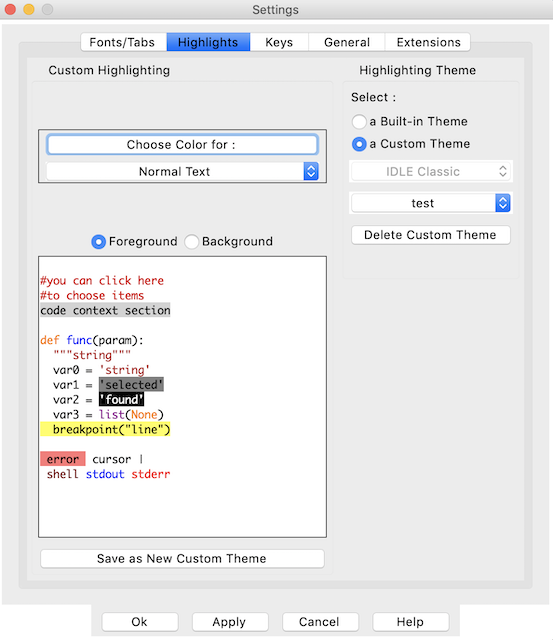Image resolution: width=553 pixels, height=640 pixels.
Task: Switch to the Fonts/Tabs tab
Action: pyautogui.click(x=124, y=42)
